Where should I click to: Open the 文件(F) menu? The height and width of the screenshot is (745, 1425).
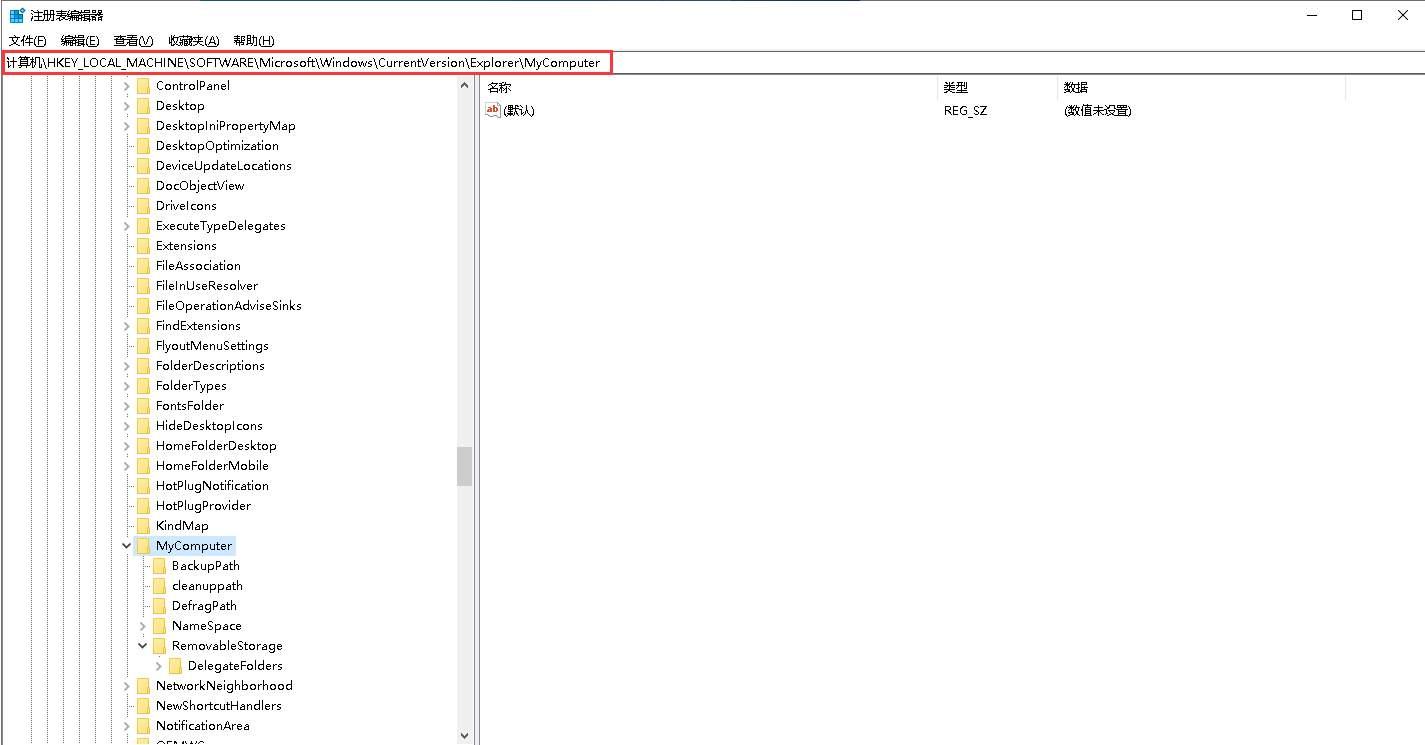[28, 40]
